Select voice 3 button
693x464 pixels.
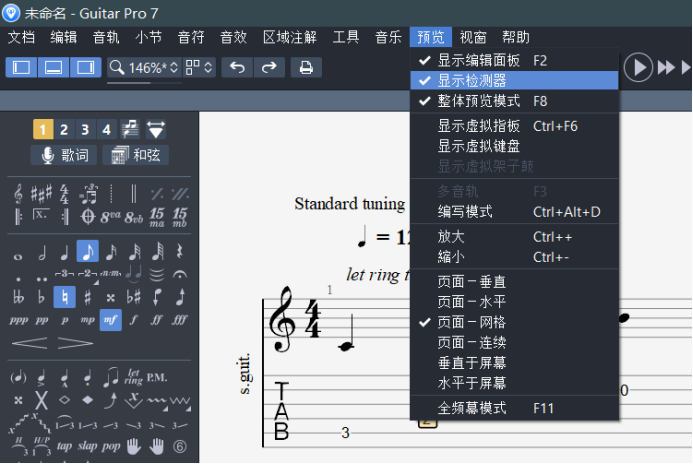(x=85, y=129)
